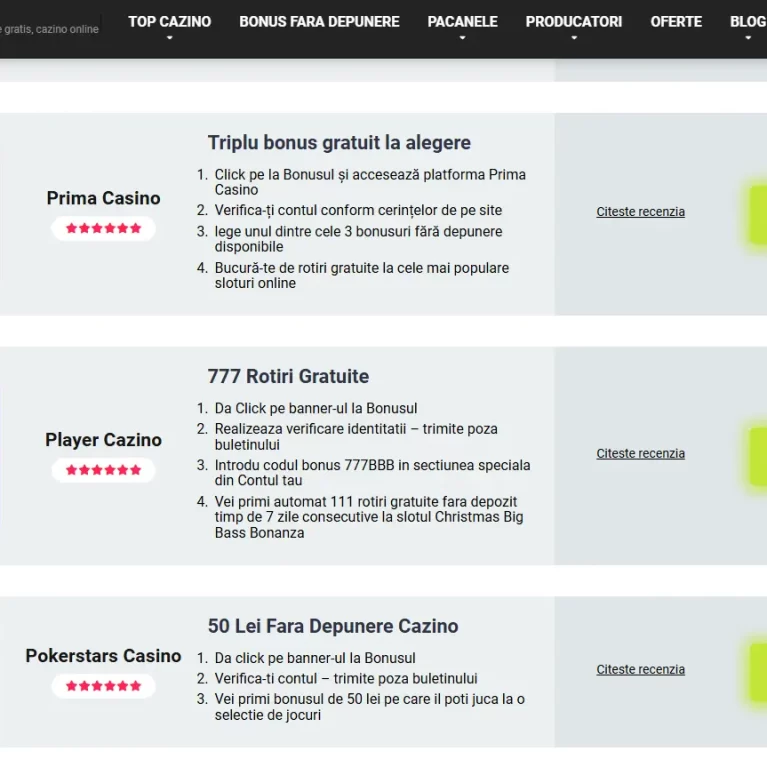Click the Triplu bonus gratuit la alegere title
The width and height of the screenshot is (767, 767).
tap(339, 143)
